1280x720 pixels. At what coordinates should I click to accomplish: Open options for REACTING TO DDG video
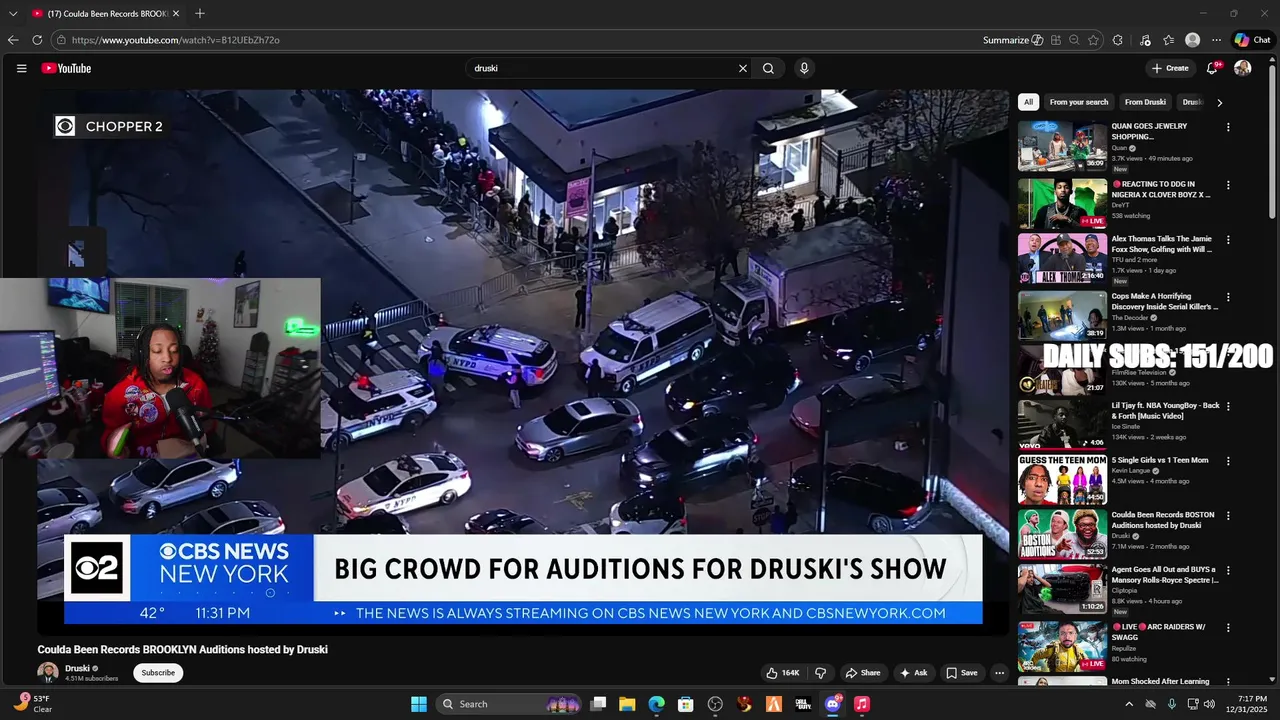(x=1228, y=185)
